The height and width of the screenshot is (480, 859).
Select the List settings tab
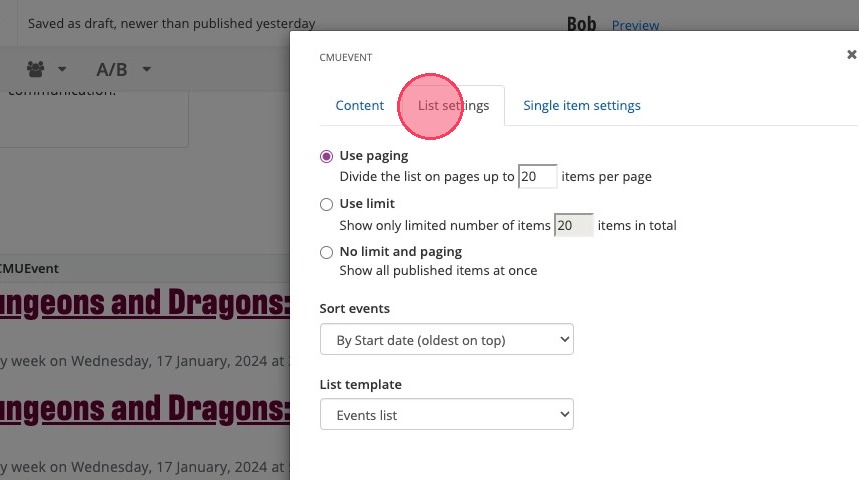click(x=453, y=106)
